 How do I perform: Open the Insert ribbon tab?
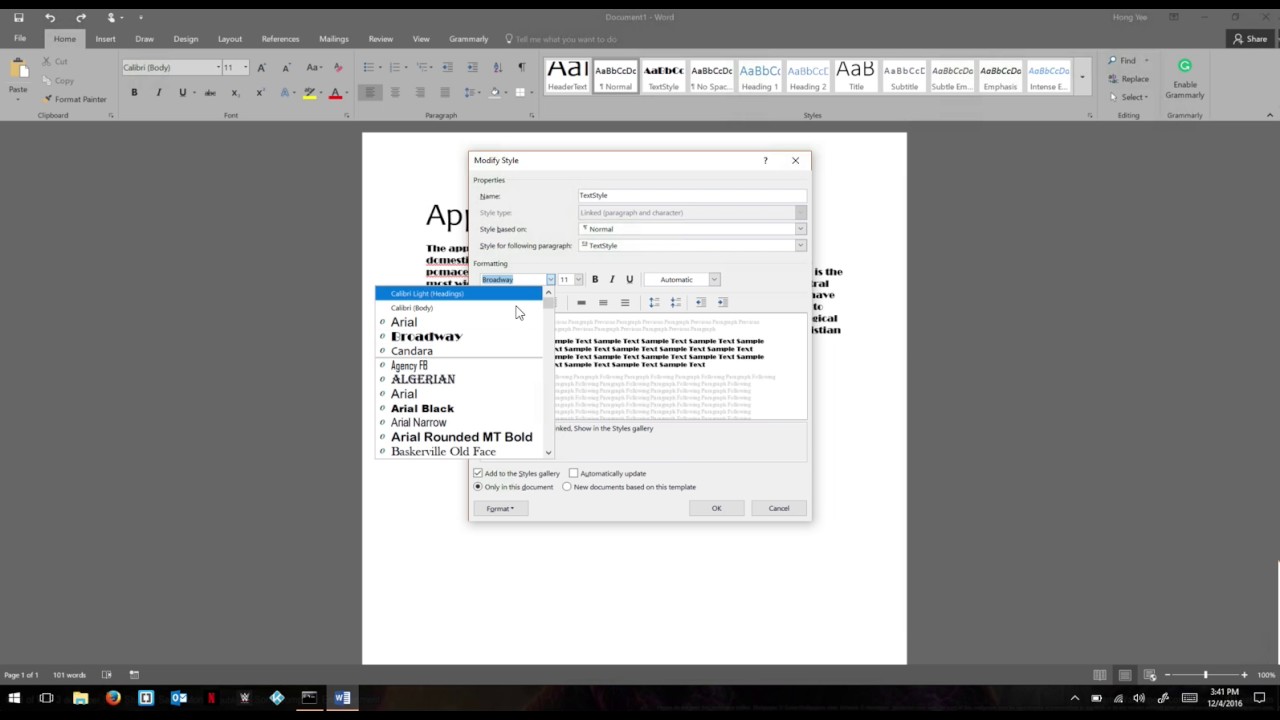tap(105, 39)
